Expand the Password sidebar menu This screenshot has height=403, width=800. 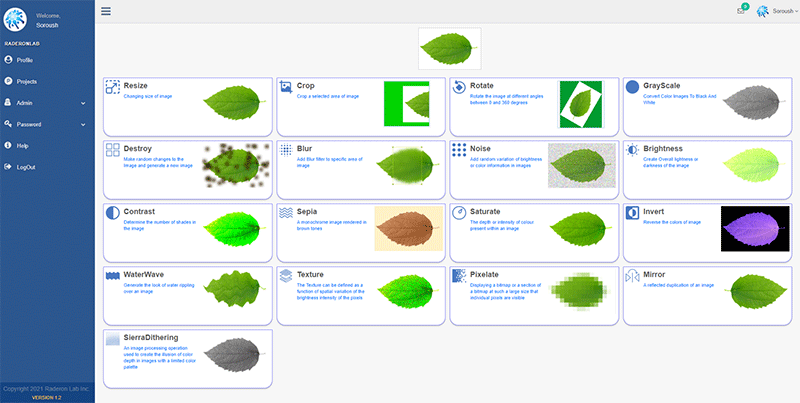pos(47,124)
